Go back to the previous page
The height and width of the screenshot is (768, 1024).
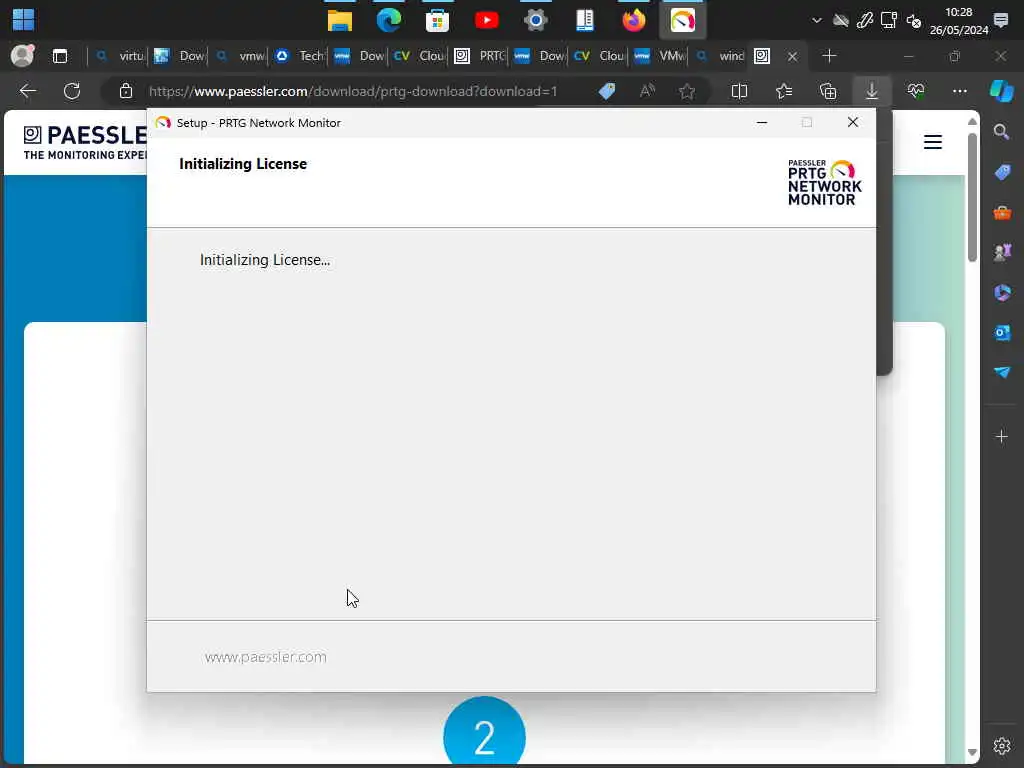point(28,91)
